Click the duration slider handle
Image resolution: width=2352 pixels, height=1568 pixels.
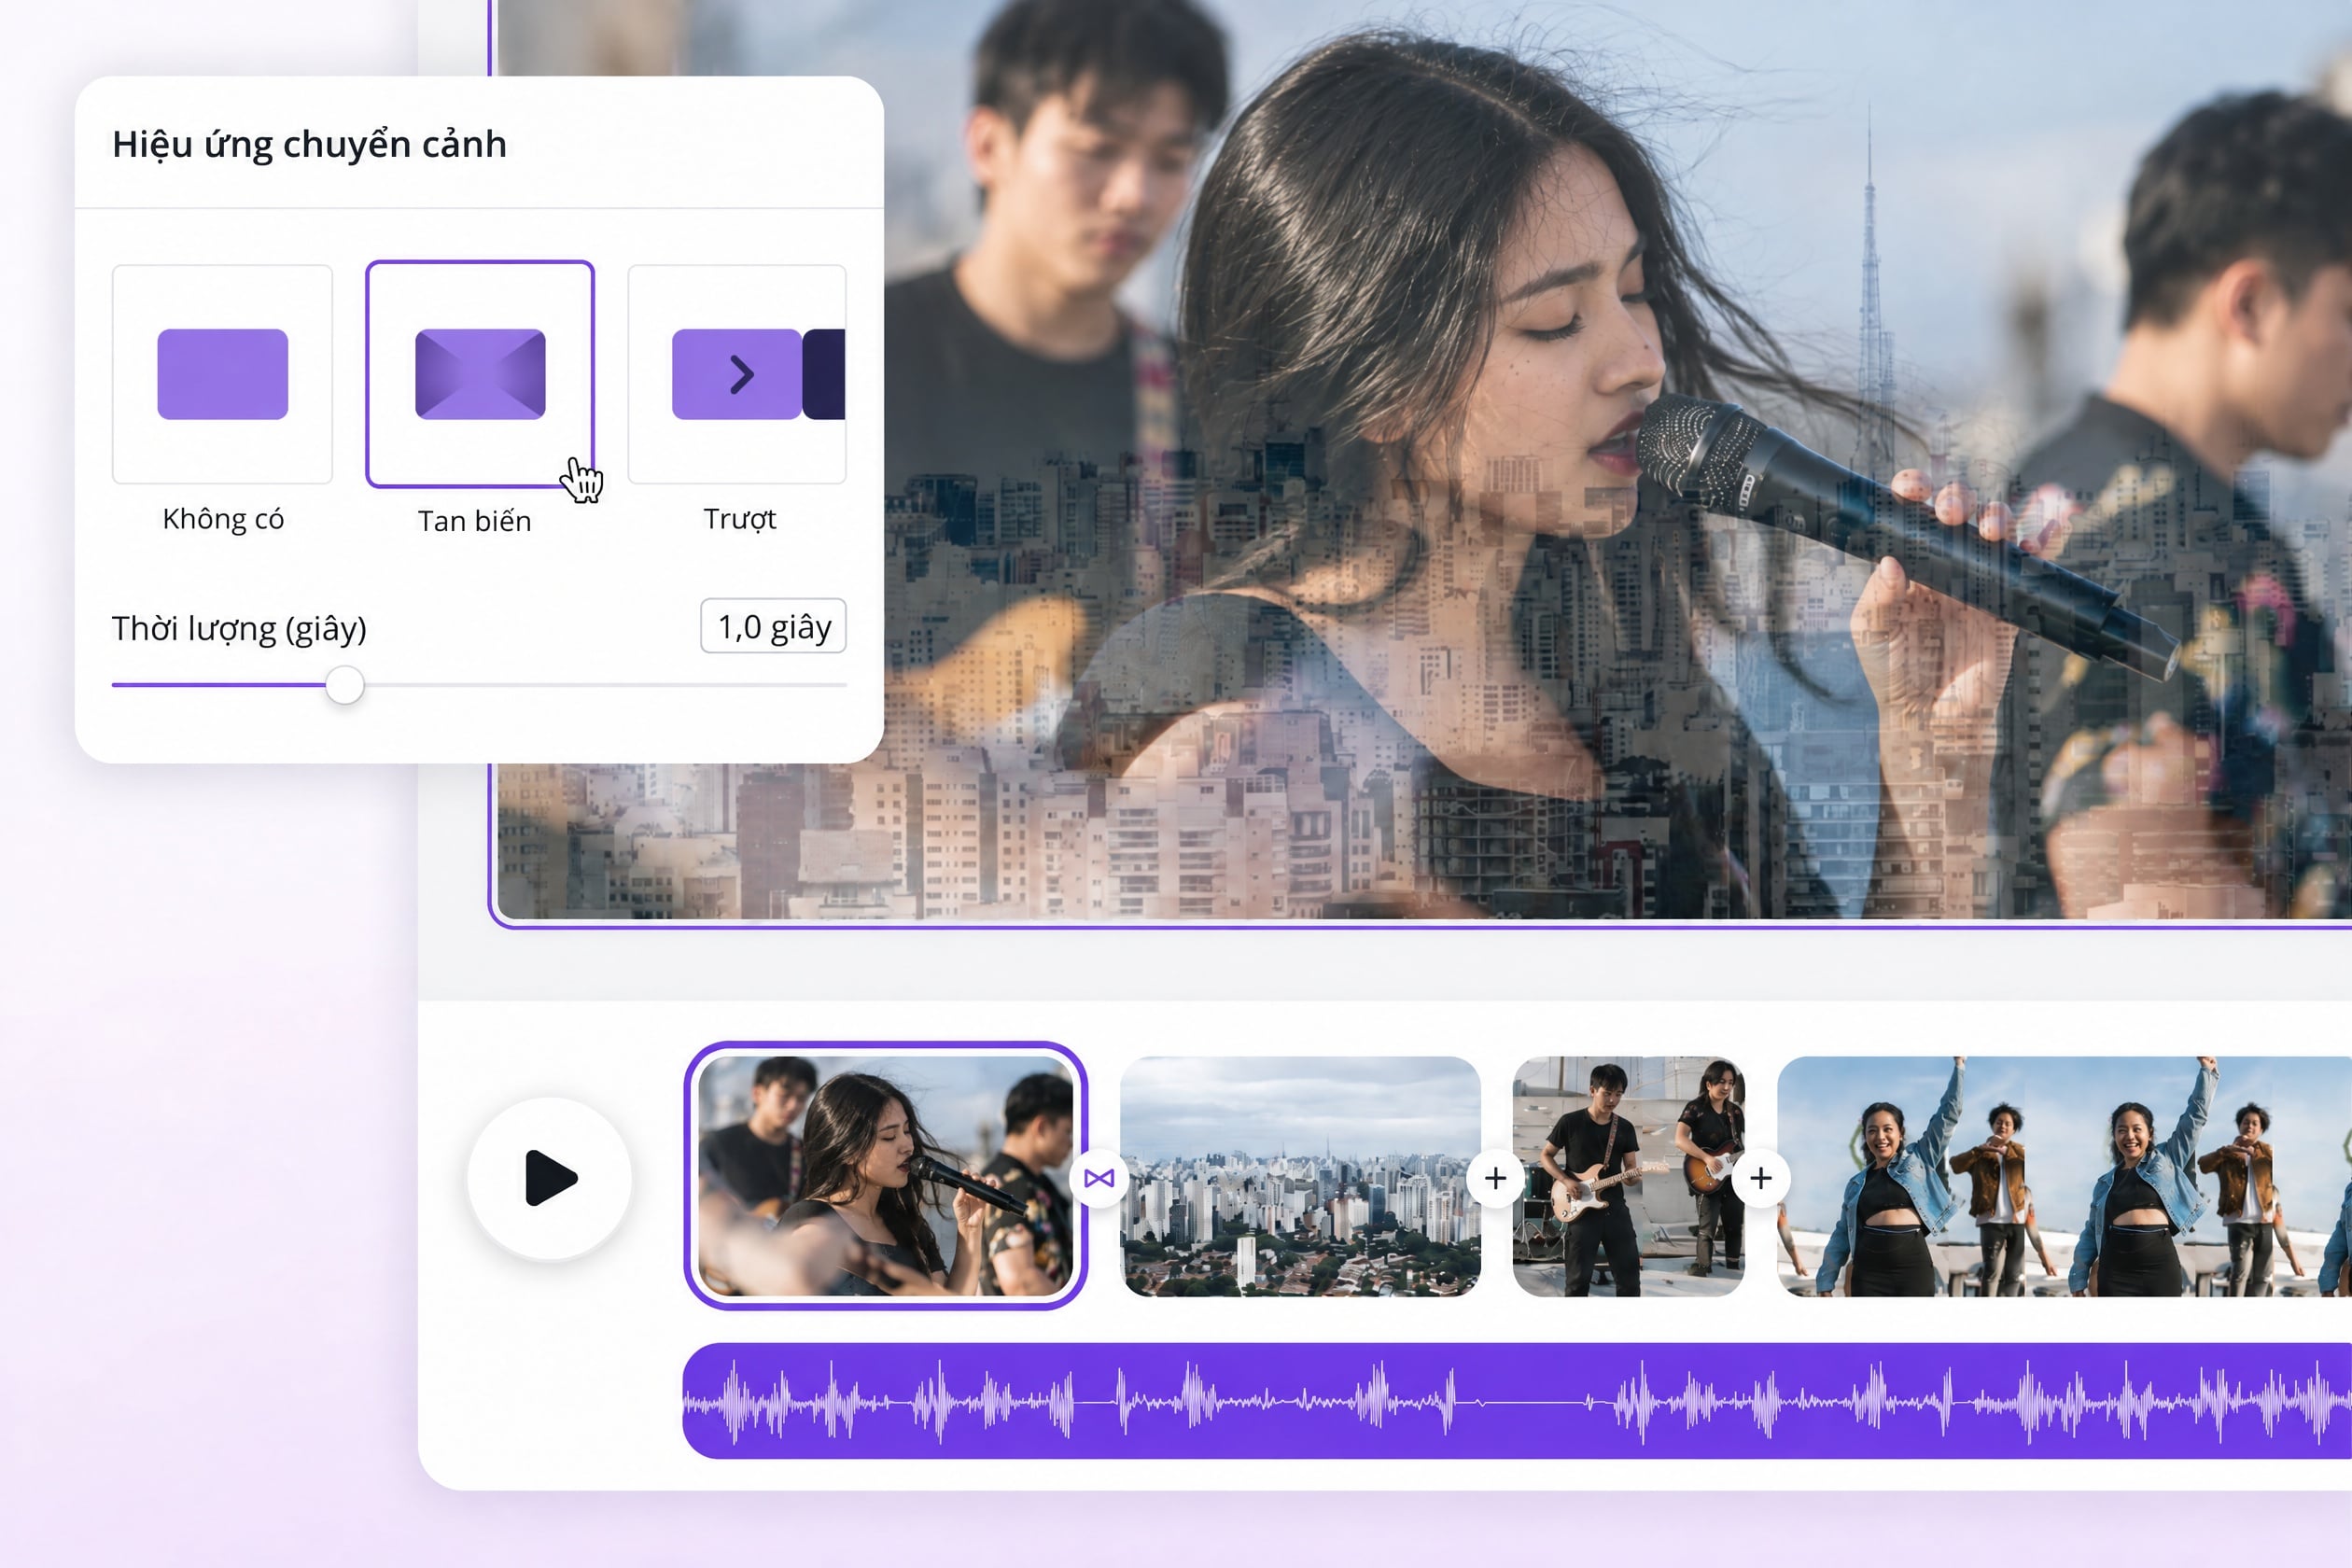pyautogui.click(x=345, y=685)
